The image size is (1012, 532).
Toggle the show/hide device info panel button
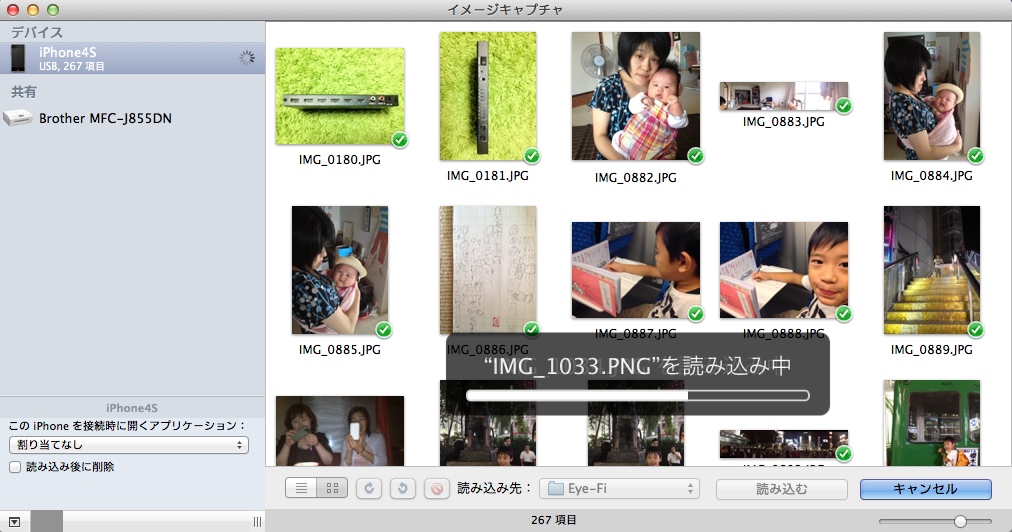click(x=14, y=522)
